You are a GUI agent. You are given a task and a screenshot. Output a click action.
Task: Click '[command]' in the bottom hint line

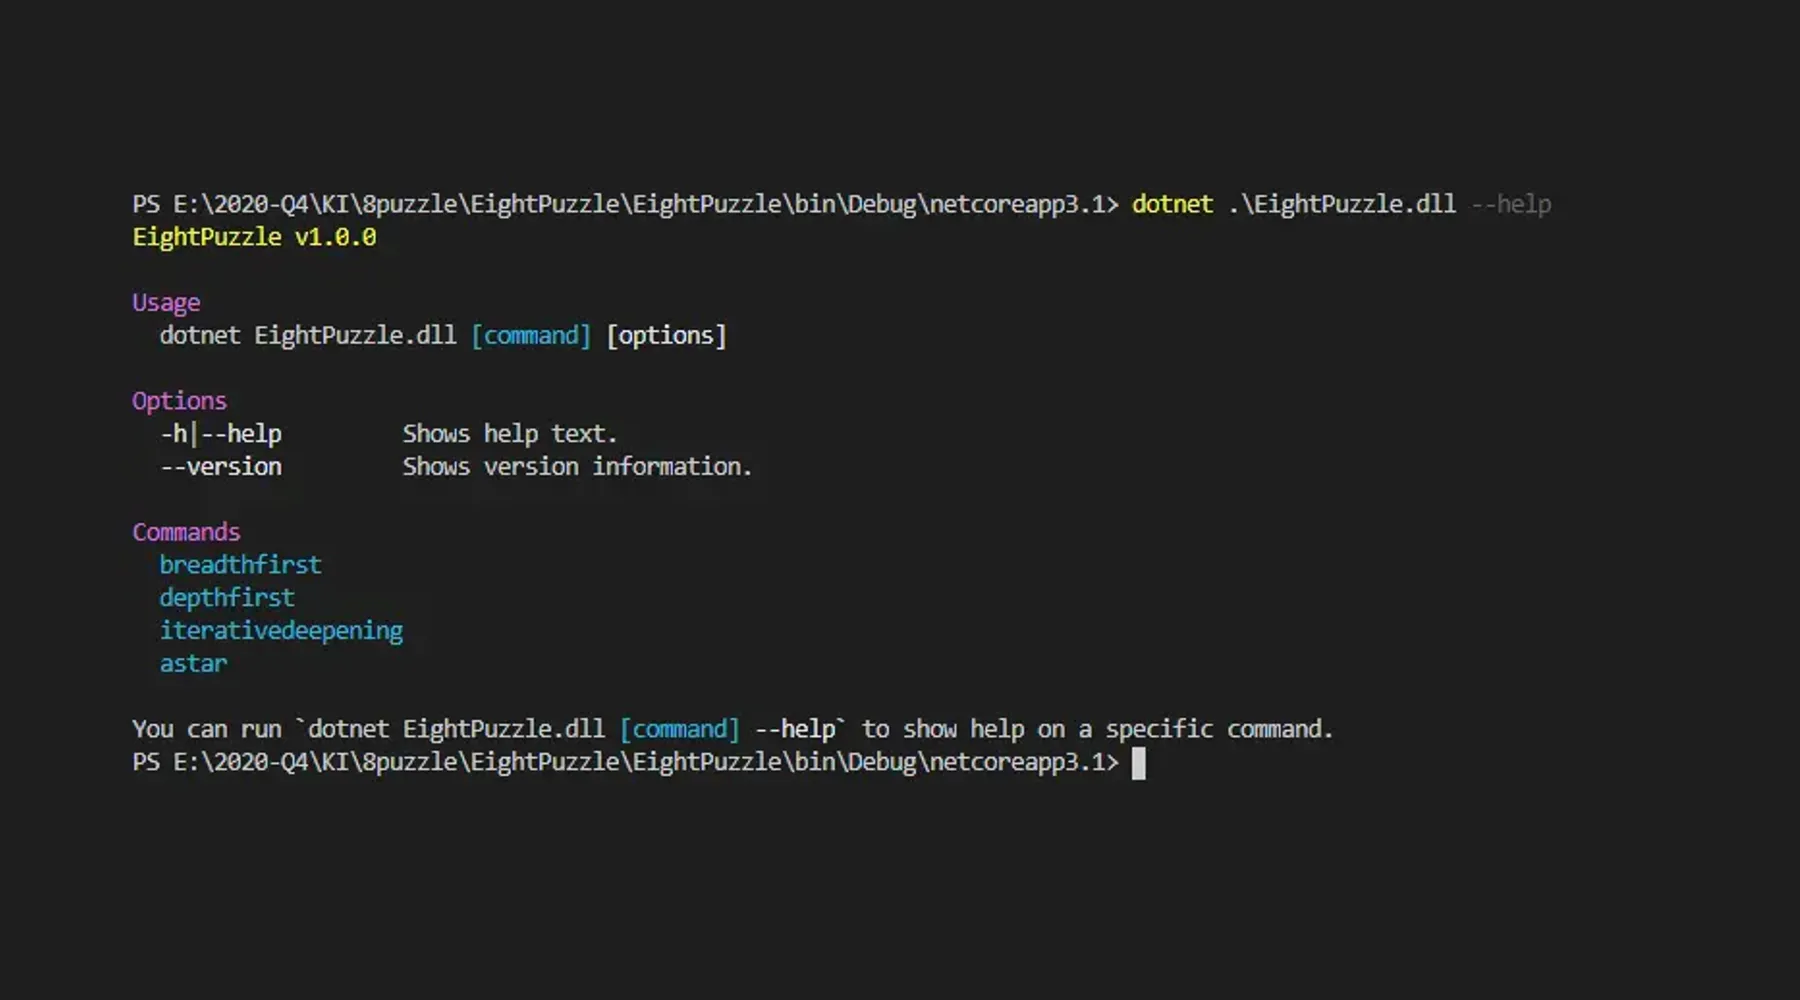(680, 729)
